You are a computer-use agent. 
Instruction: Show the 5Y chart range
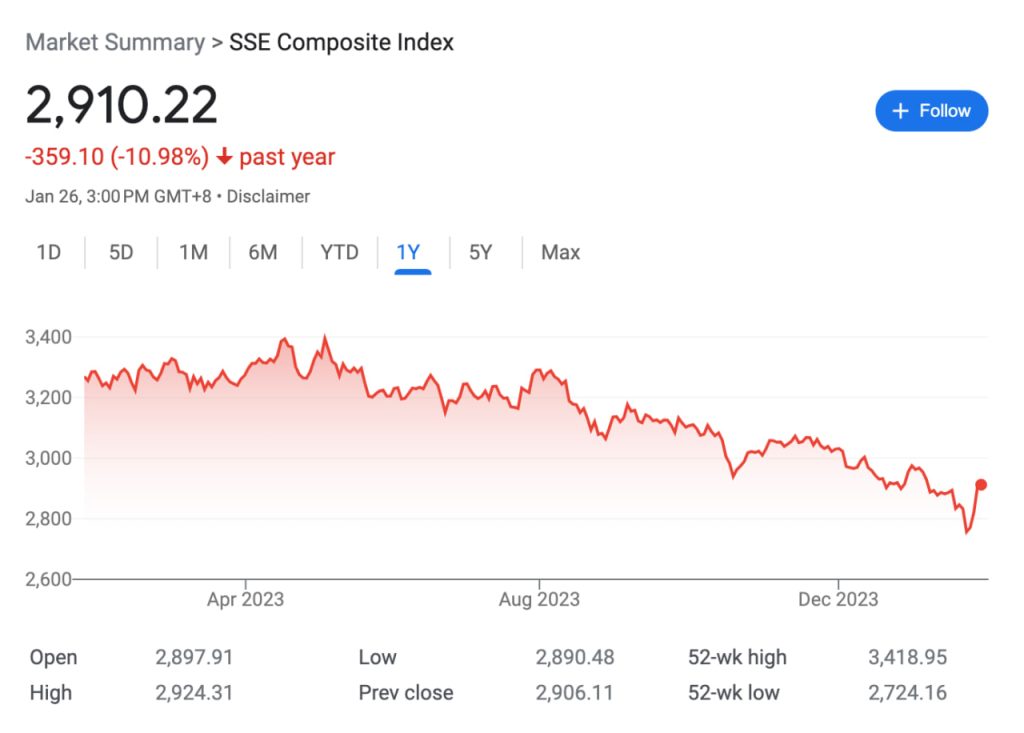click(x=481, y=252)
